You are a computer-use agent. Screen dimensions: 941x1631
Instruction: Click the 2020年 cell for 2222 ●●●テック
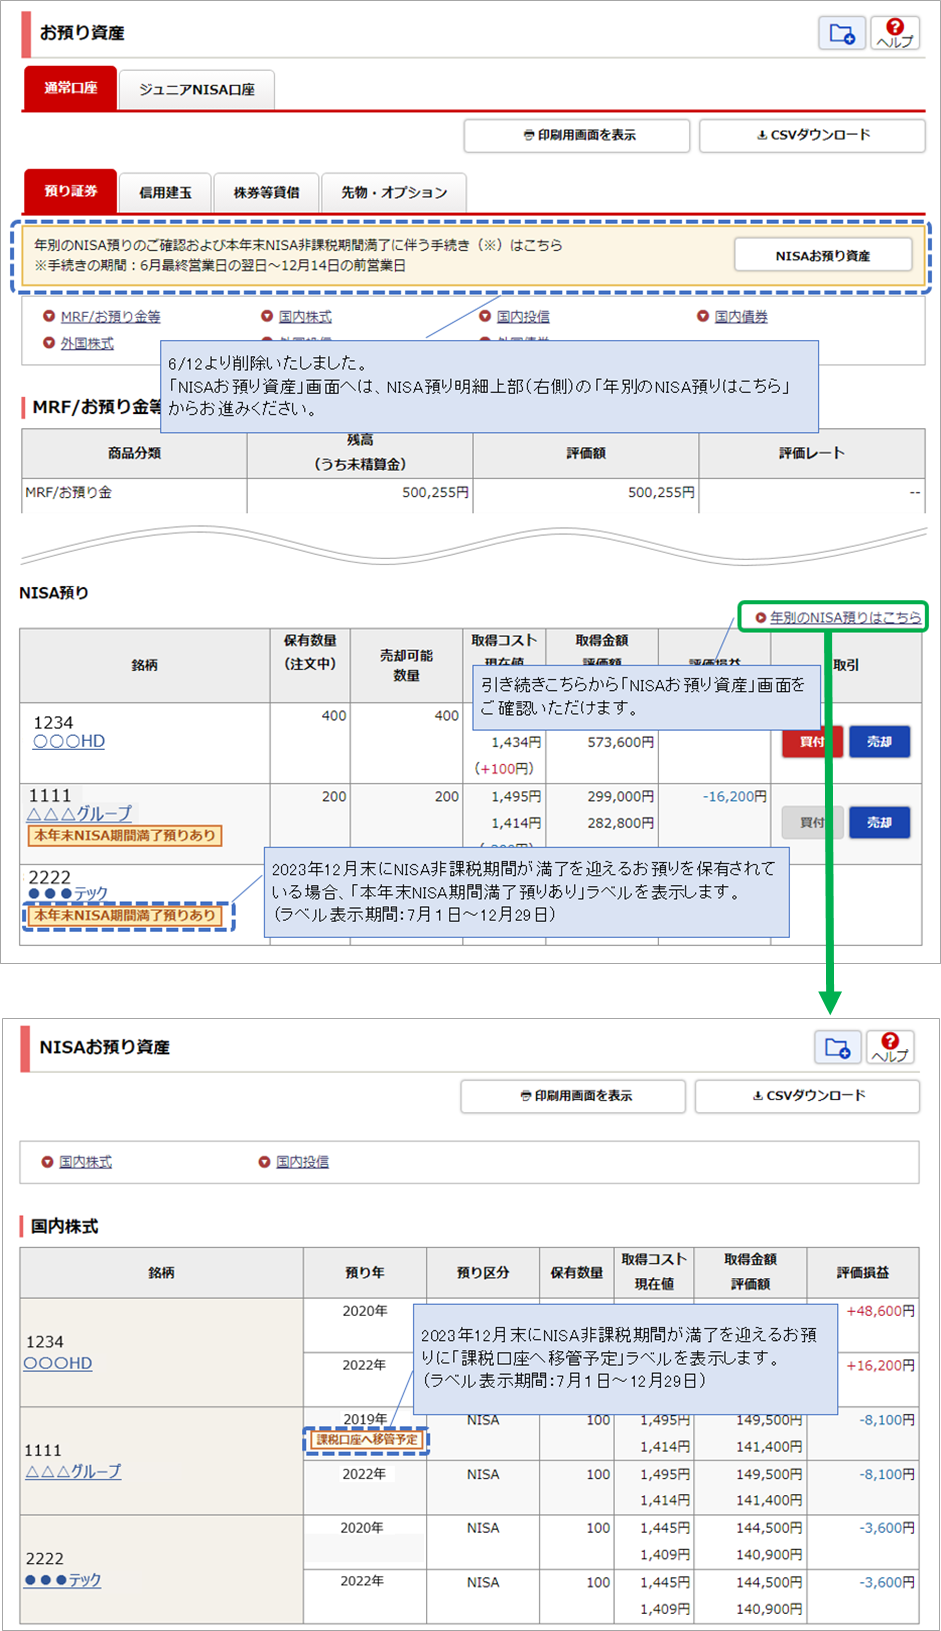click(x=362, y=1528)
